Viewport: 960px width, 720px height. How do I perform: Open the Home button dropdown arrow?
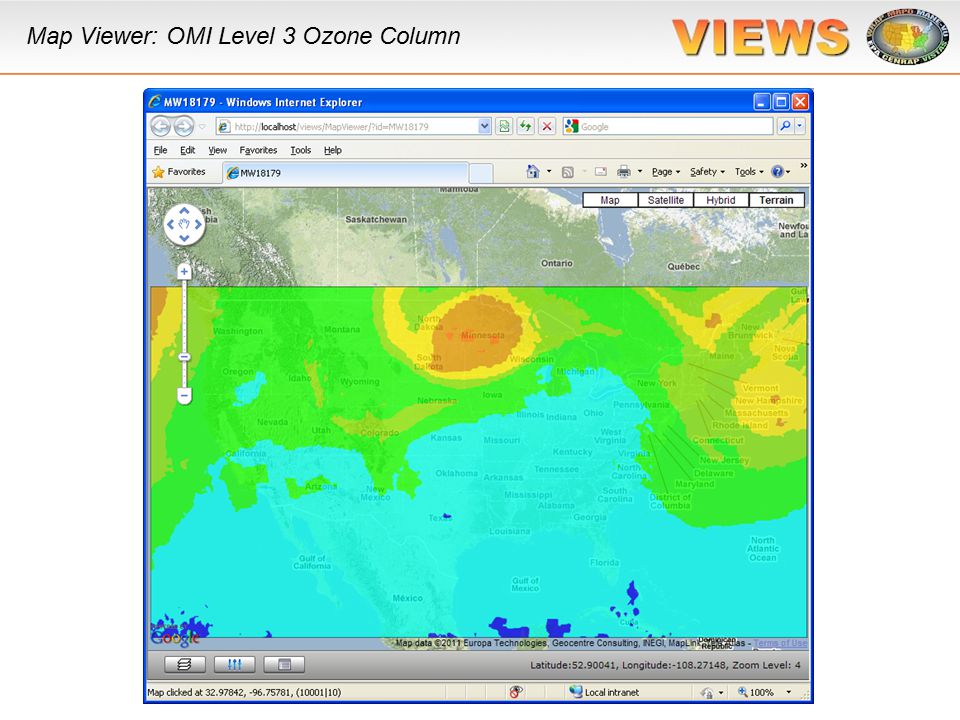(x=549, y=172)
